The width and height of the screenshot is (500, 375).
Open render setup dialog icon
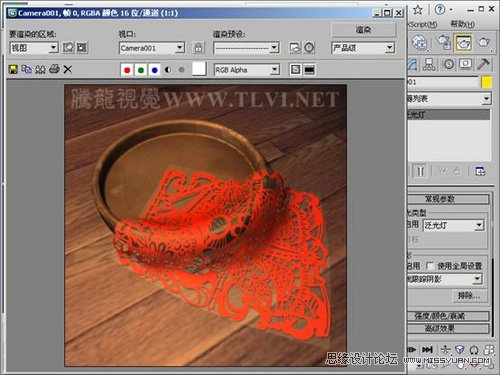point(295,48)
